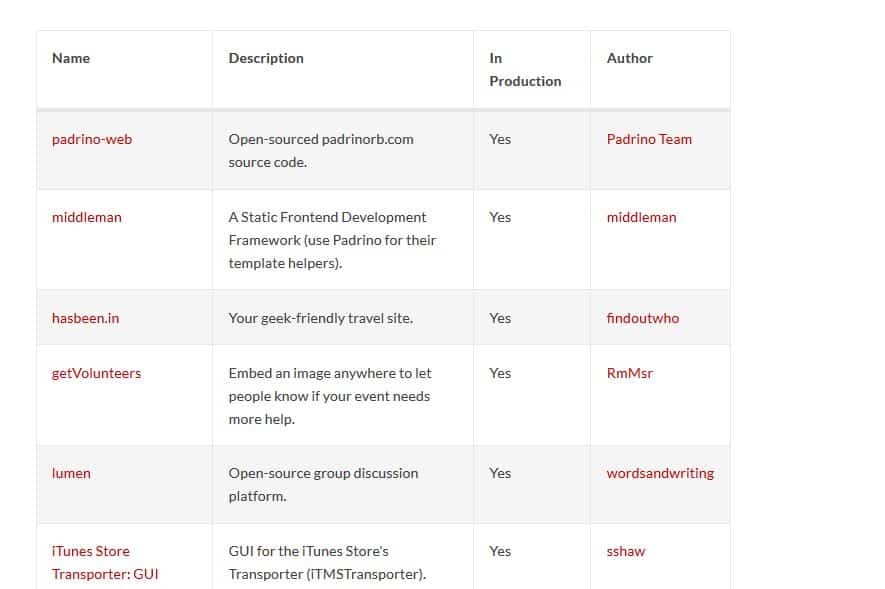Select the hasbeen.in description text
This screenshot has width=885, height=589.
(320, 318)
